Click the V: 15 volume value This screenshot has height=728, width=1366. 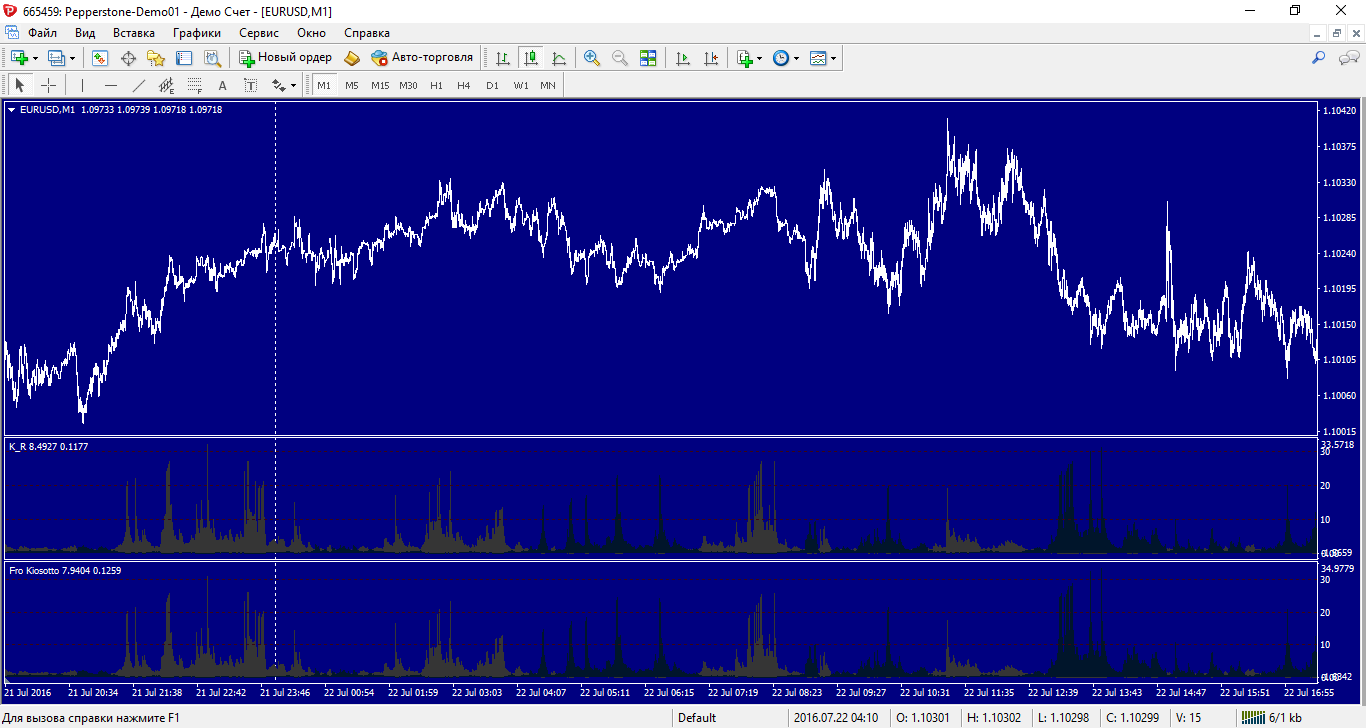point(1188,717)
